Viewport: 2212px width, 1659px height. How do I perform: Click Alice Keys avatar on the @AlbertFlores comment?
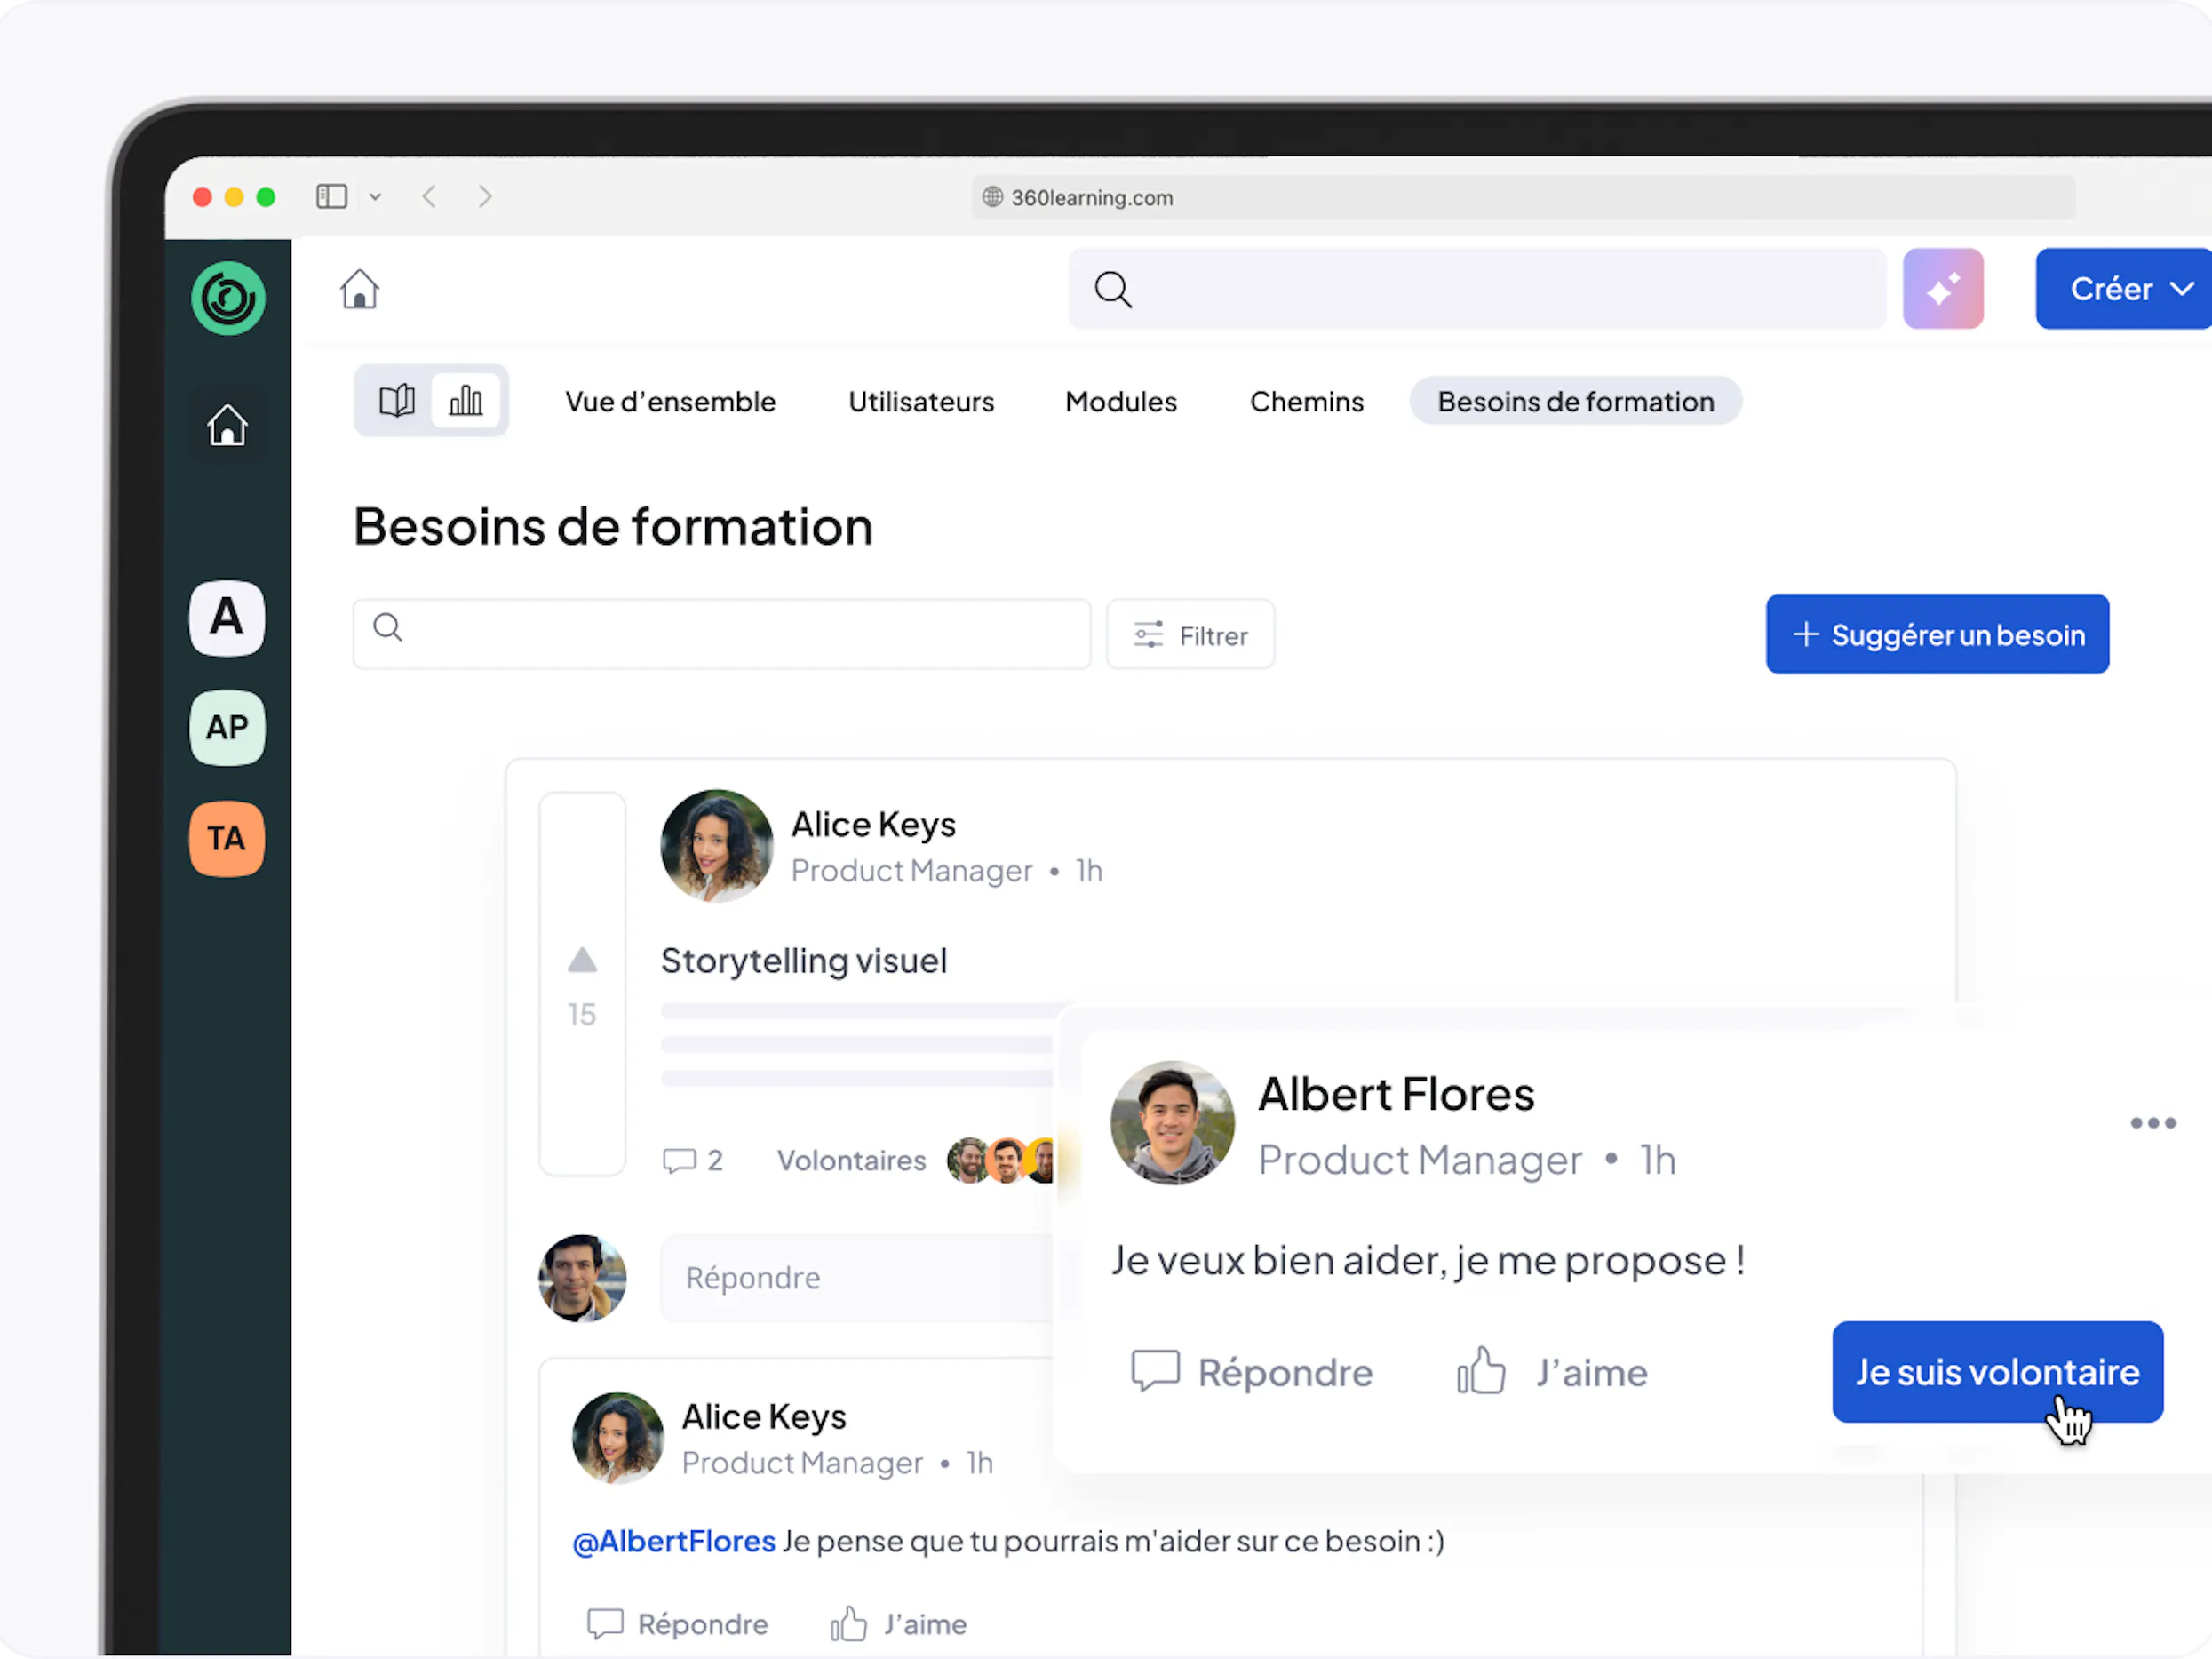(x=617, y=1437)
